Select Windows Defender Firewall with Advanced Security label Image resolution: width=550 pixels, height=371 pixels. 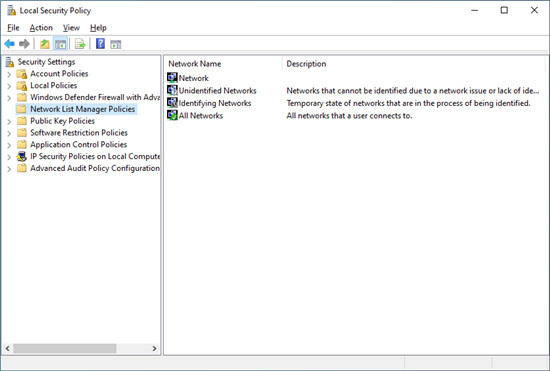[95, 97]
